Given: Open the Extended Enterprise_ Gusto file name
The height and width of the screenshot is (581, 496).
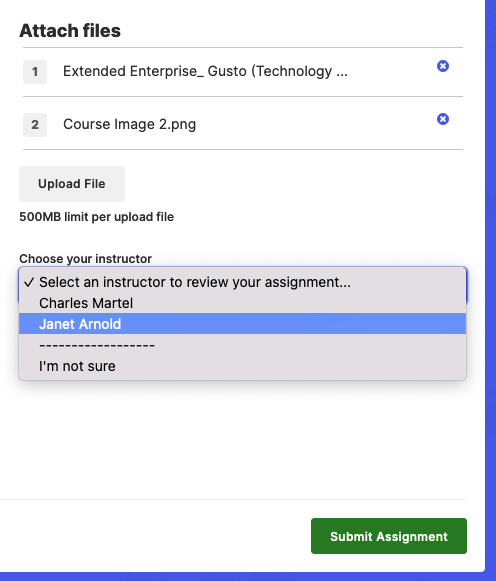Looking at the screenshot, I should (x=205, y=71).
